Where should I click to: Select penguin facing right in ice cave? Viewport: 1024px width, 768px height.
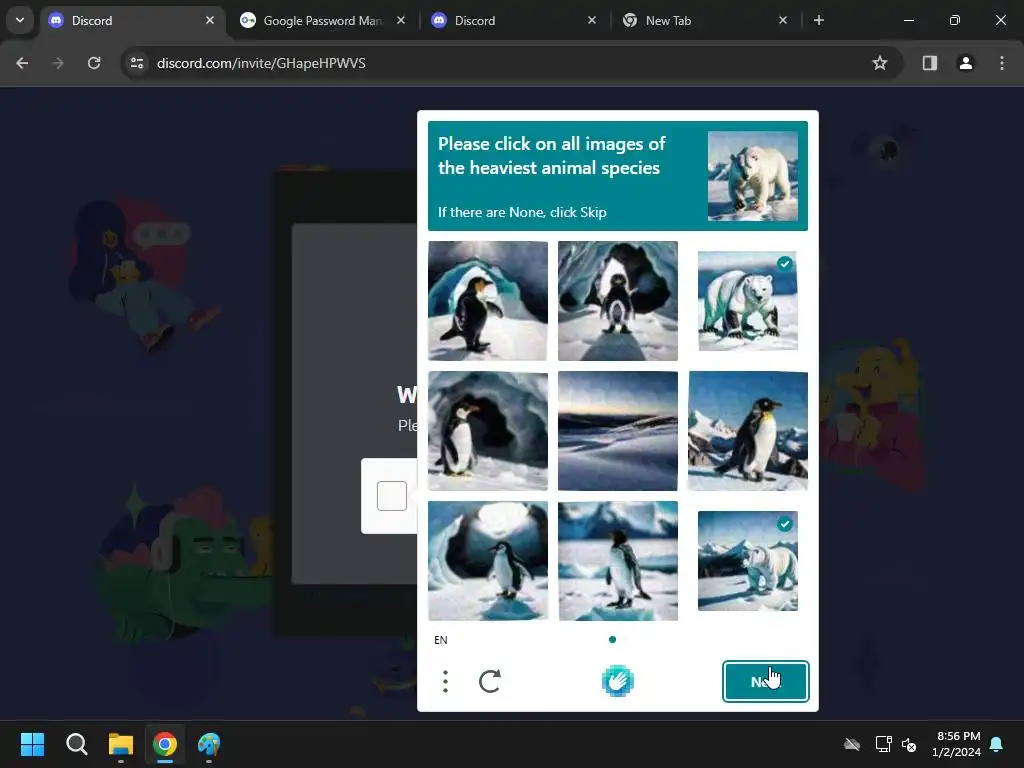[488, 300]
